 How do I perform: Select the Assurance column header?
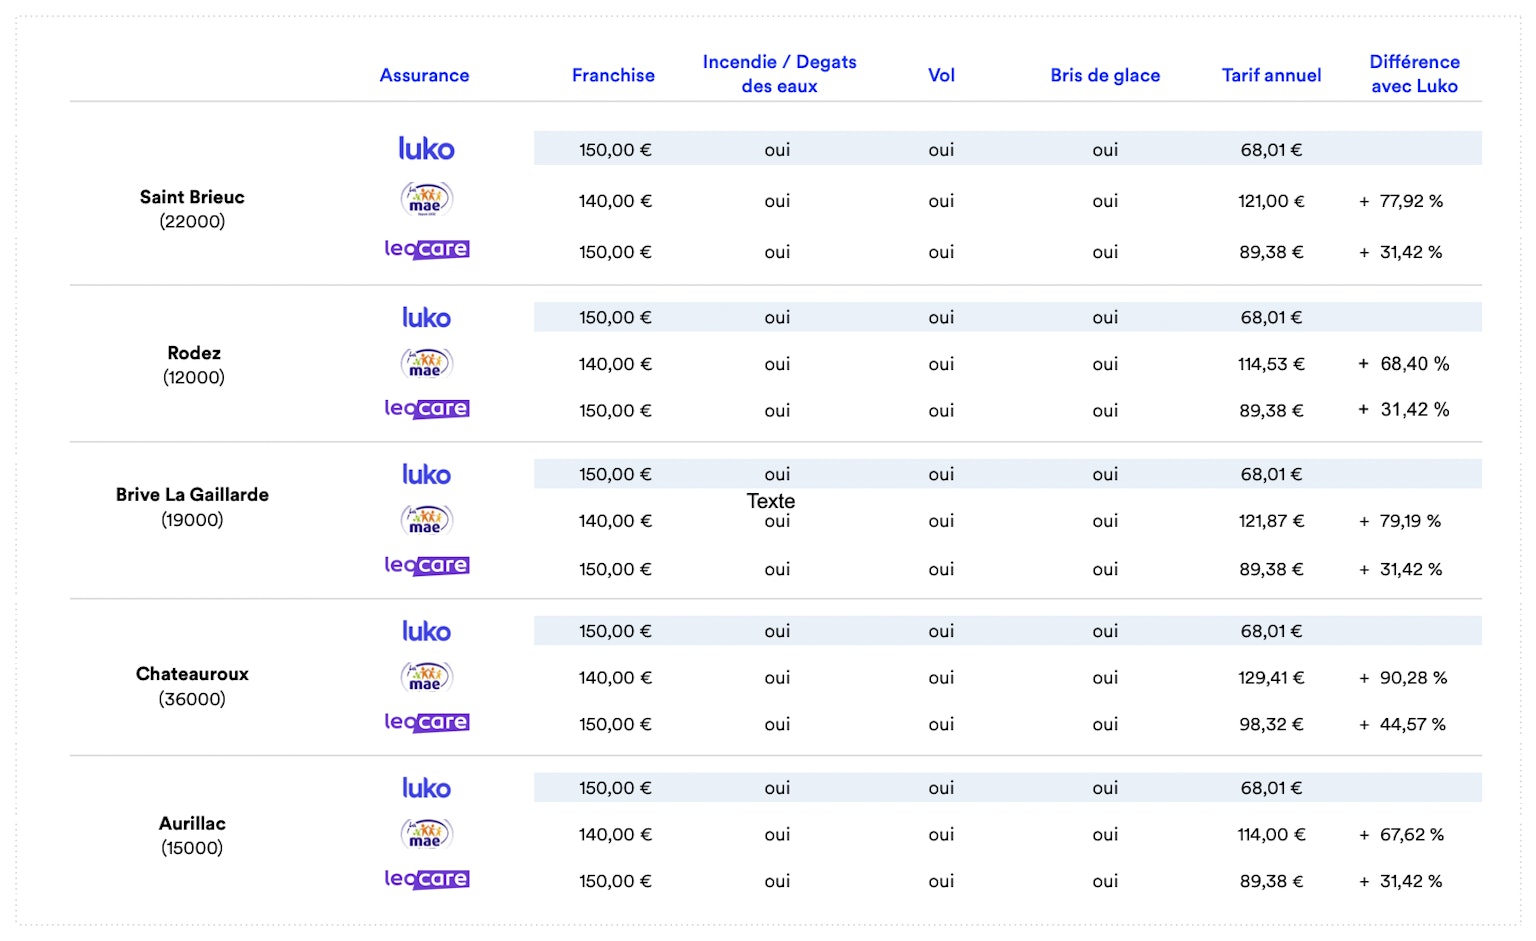tap(424, 75)
